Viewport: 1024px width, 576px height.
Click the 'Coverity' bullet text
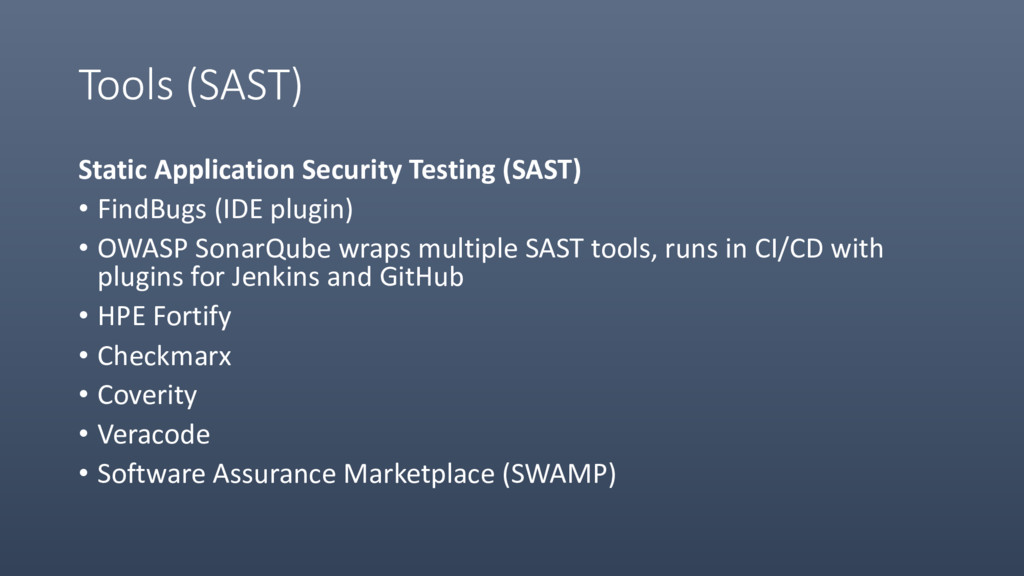pos(147,396)
